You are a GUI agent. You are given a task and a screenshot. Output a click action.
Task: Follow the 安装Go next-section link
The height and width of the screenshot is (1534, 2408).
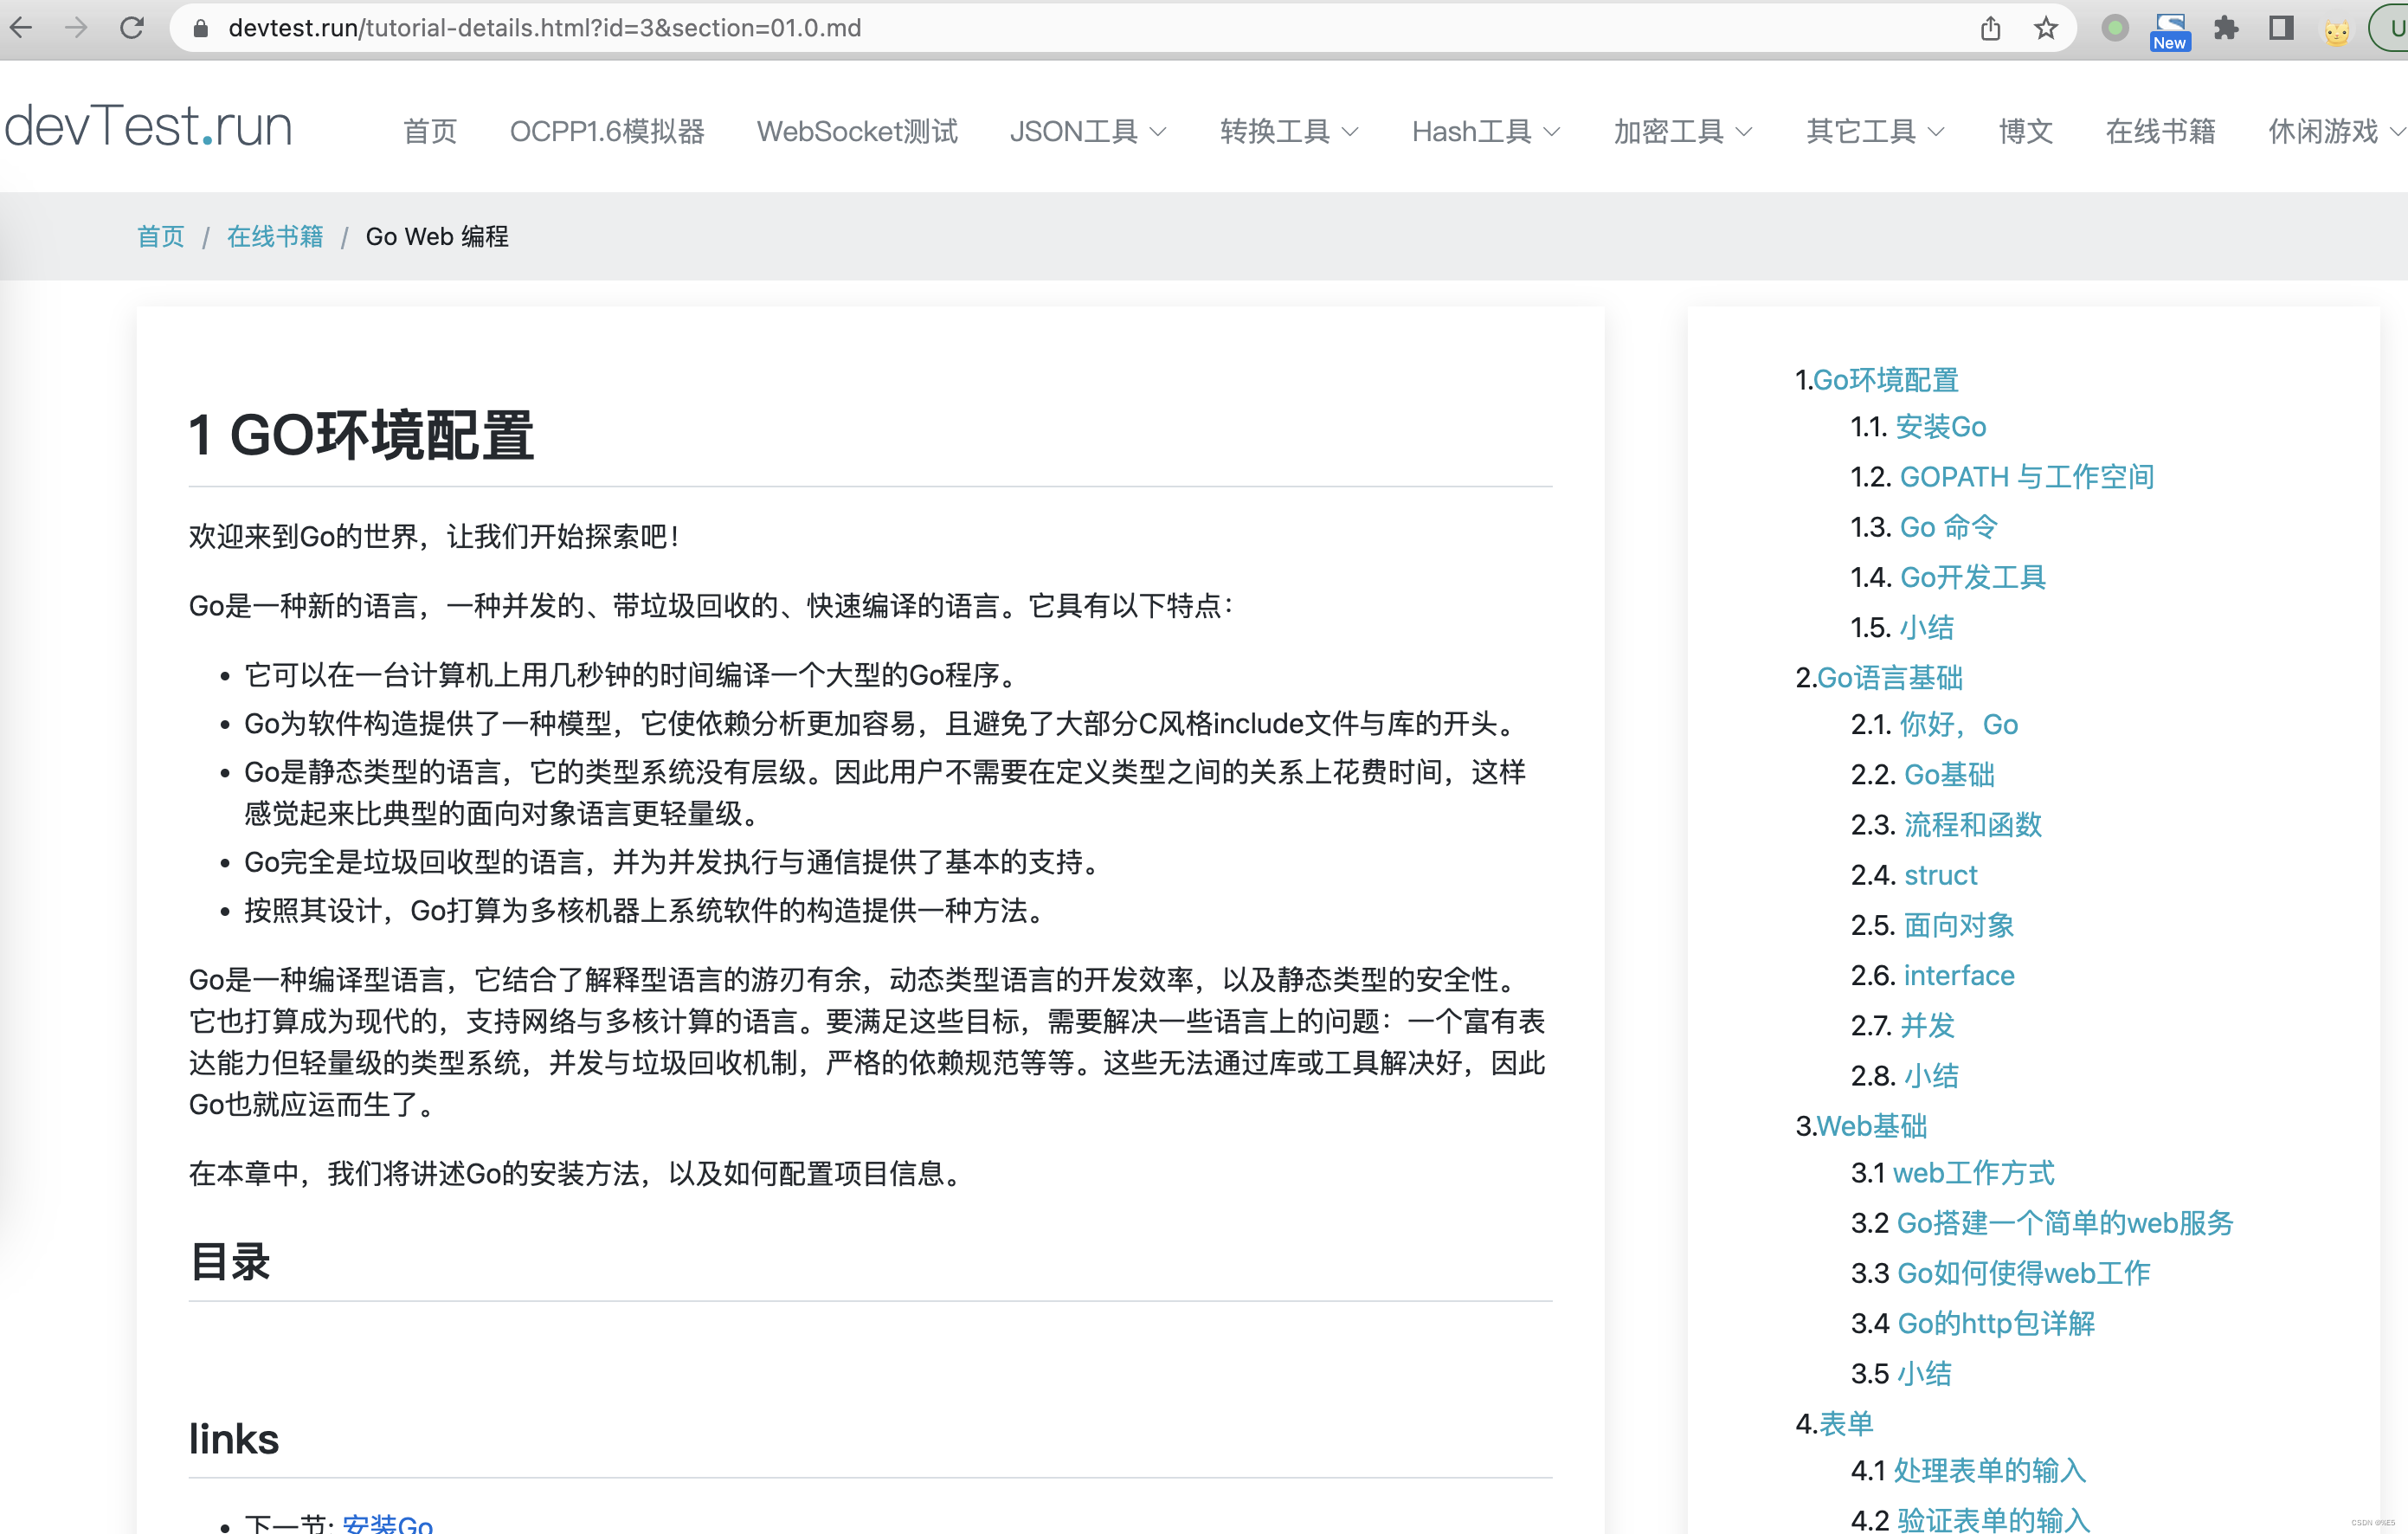(388, 1522)
